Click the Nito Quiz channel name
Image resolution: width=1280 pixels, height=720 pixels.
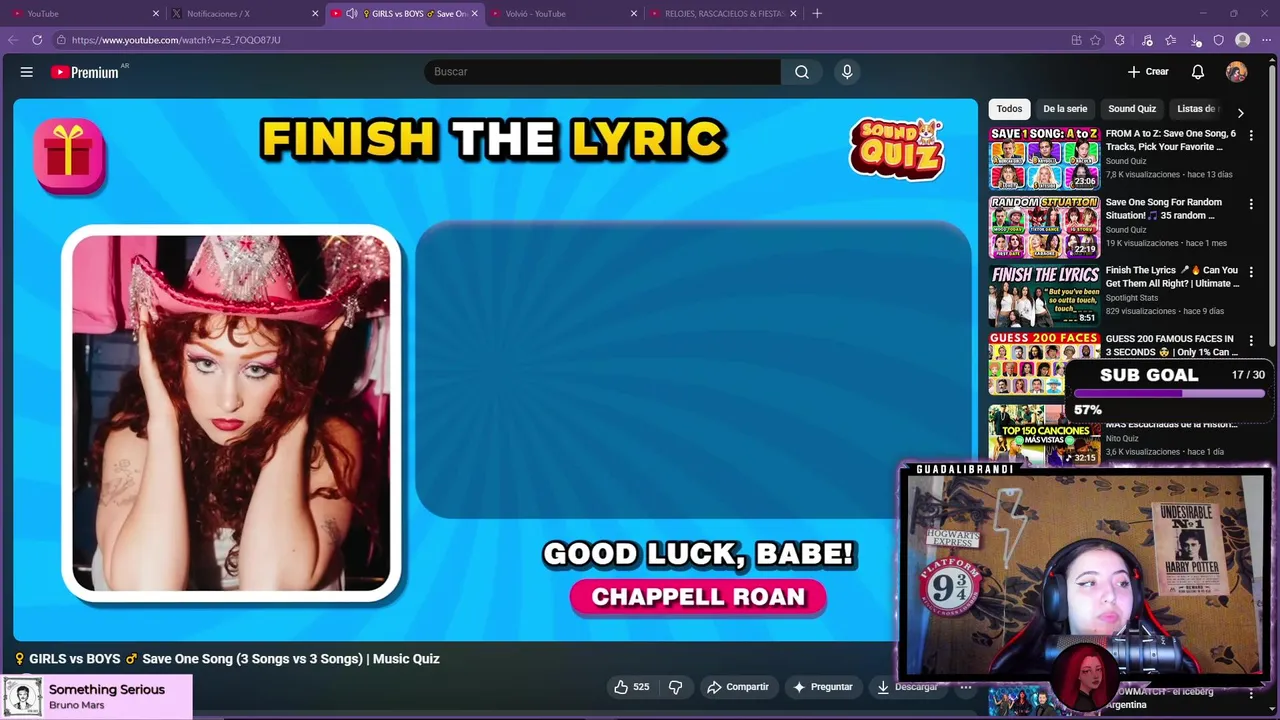pyautogui.click(x=1122, y=438)
